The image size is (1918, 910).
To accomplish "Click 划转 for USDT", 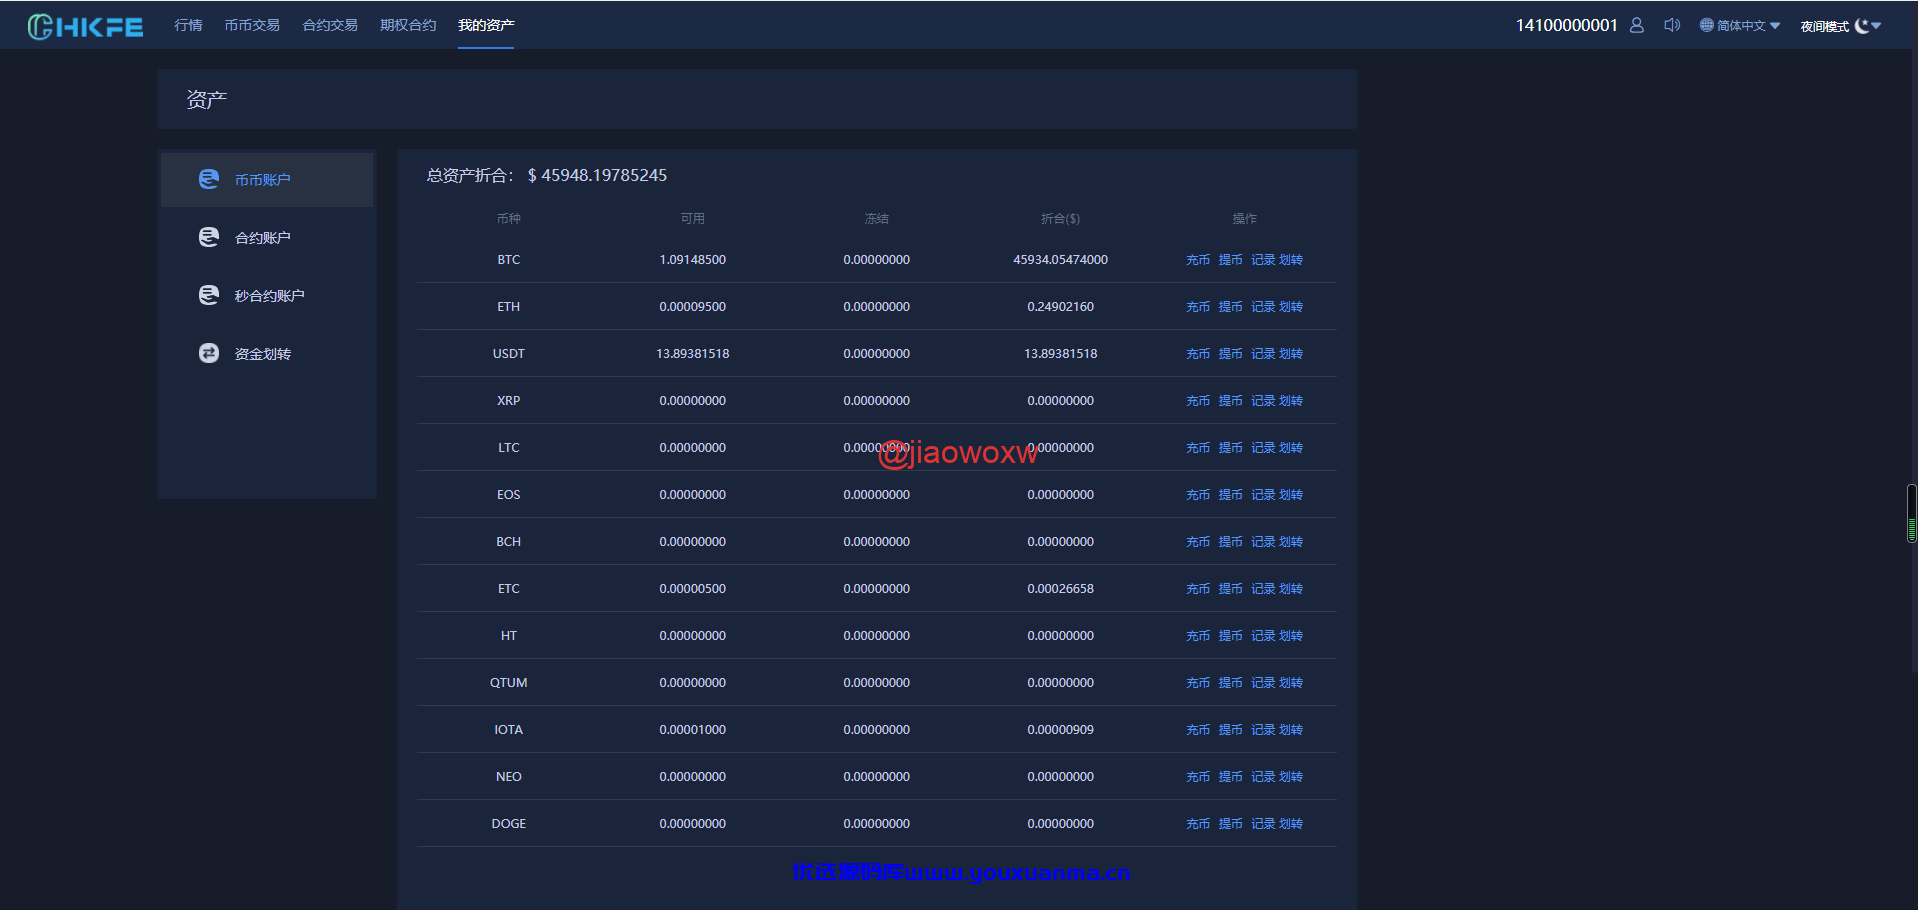I will 1291,354.
